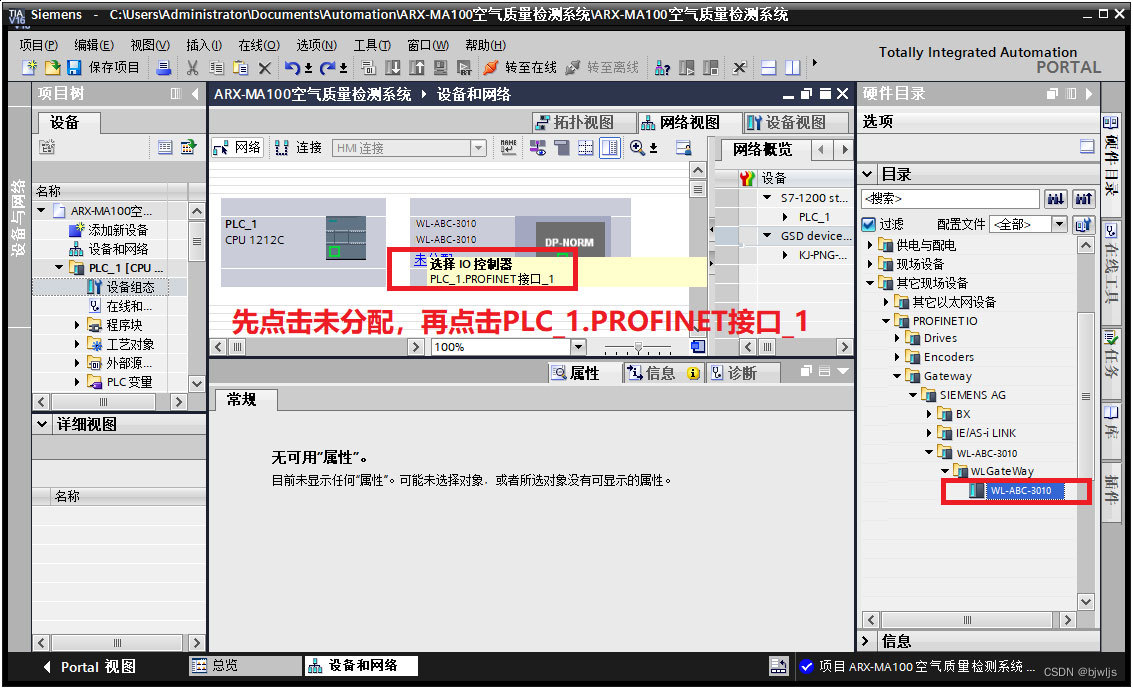Switch to Portal 视图
Image resolution: width=1133 pixels, height=689 pixels.
[x=90, y=666]
